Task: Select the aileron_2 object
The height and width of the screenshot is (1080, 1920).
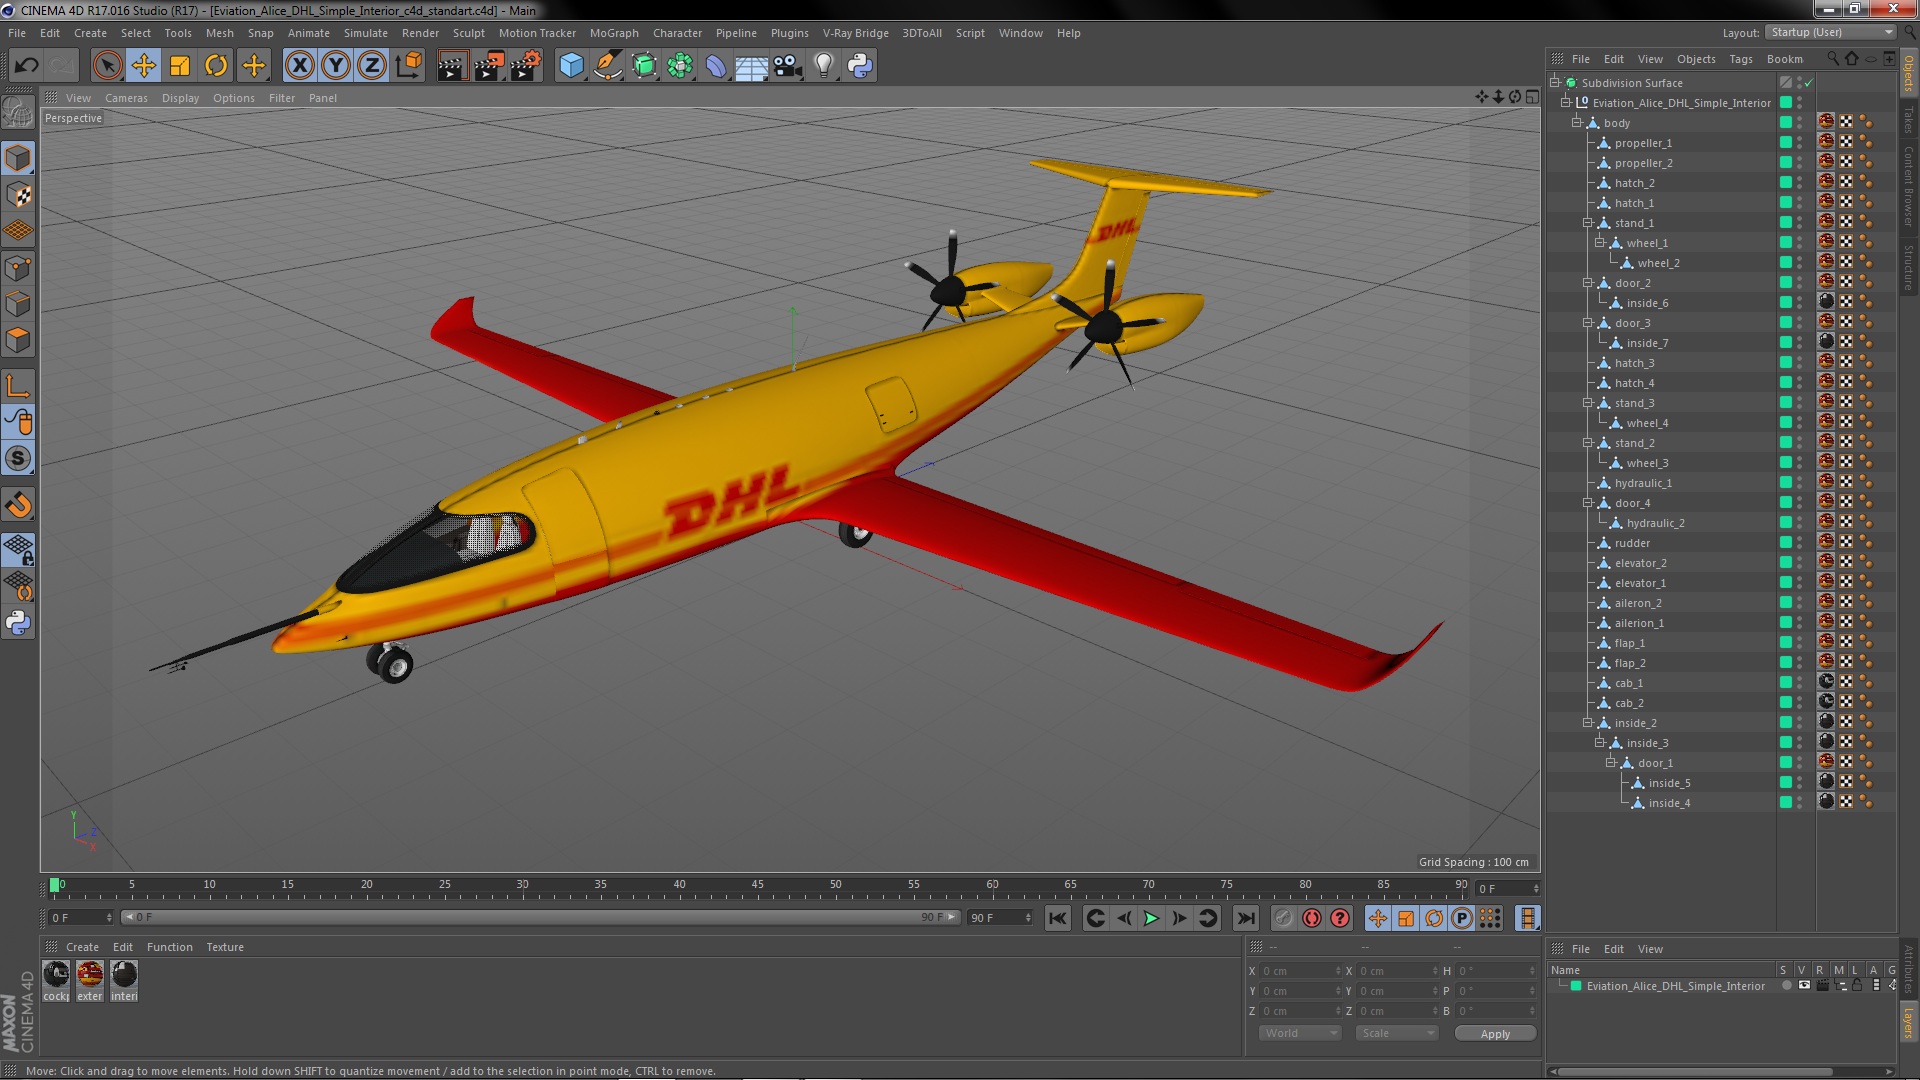Action: coord(1638,603)
